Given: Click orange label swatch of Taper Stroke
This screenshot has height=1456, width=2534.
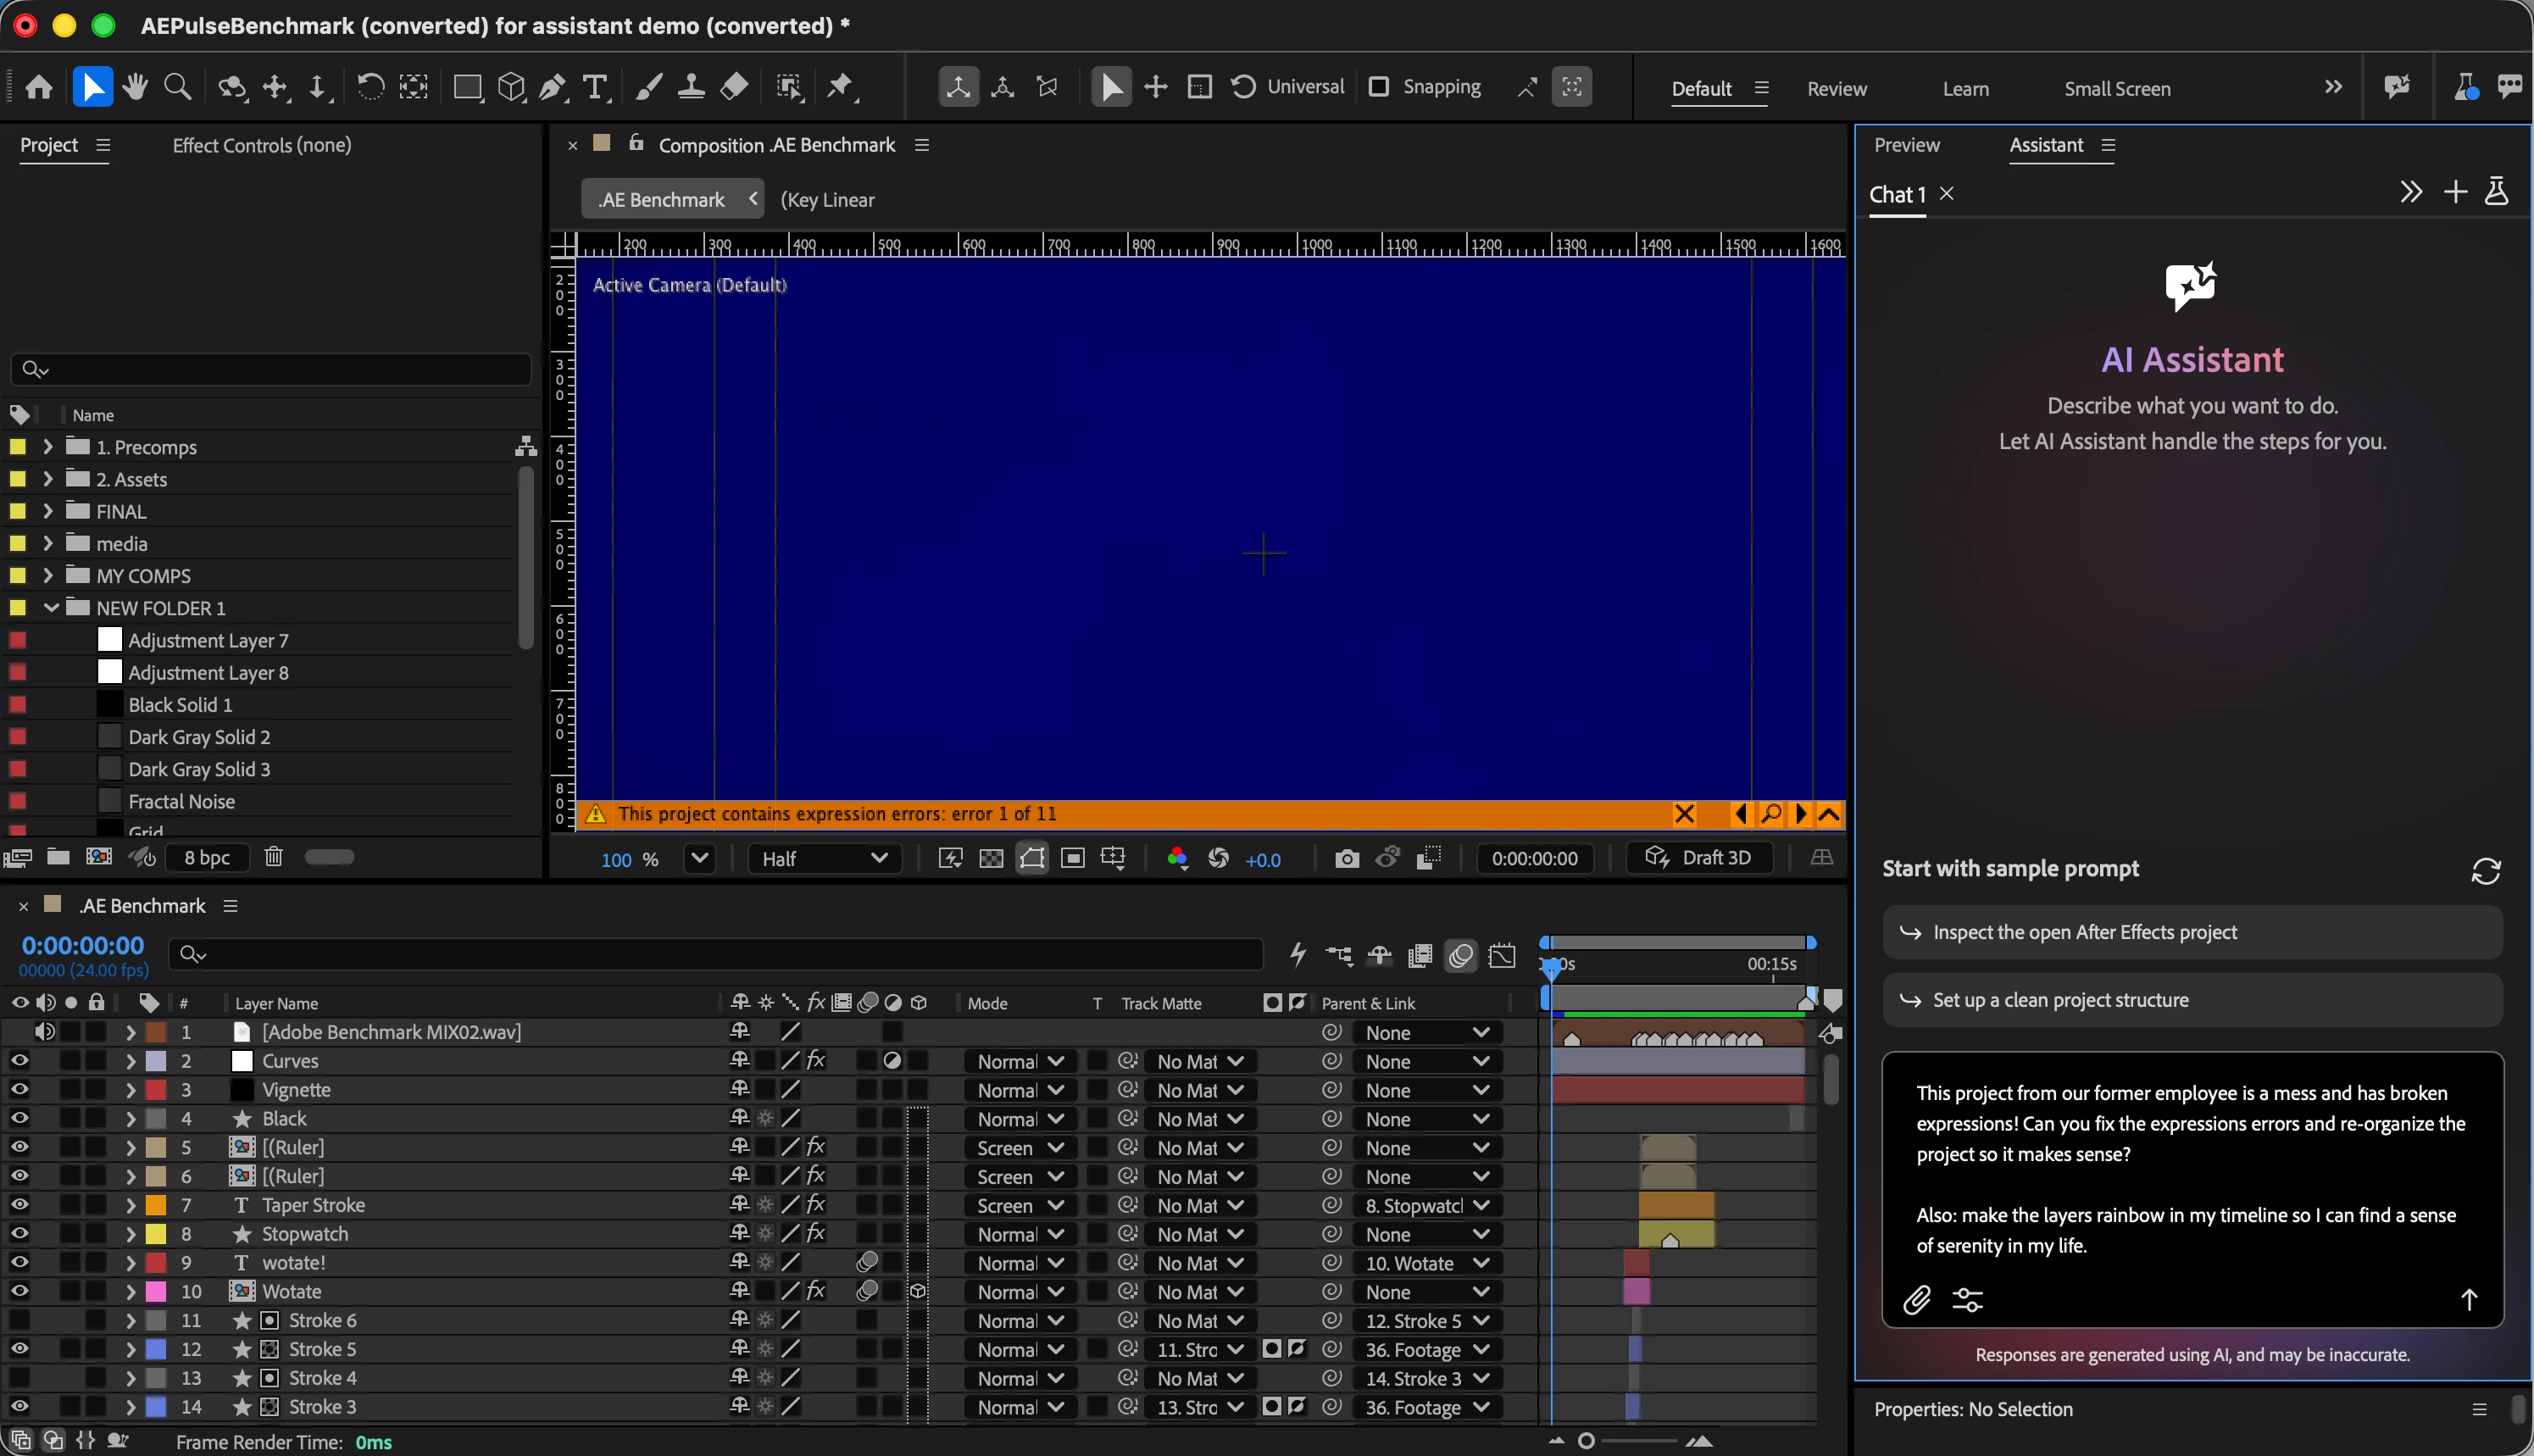Looking at the screenshot, I should [156, 1205].
